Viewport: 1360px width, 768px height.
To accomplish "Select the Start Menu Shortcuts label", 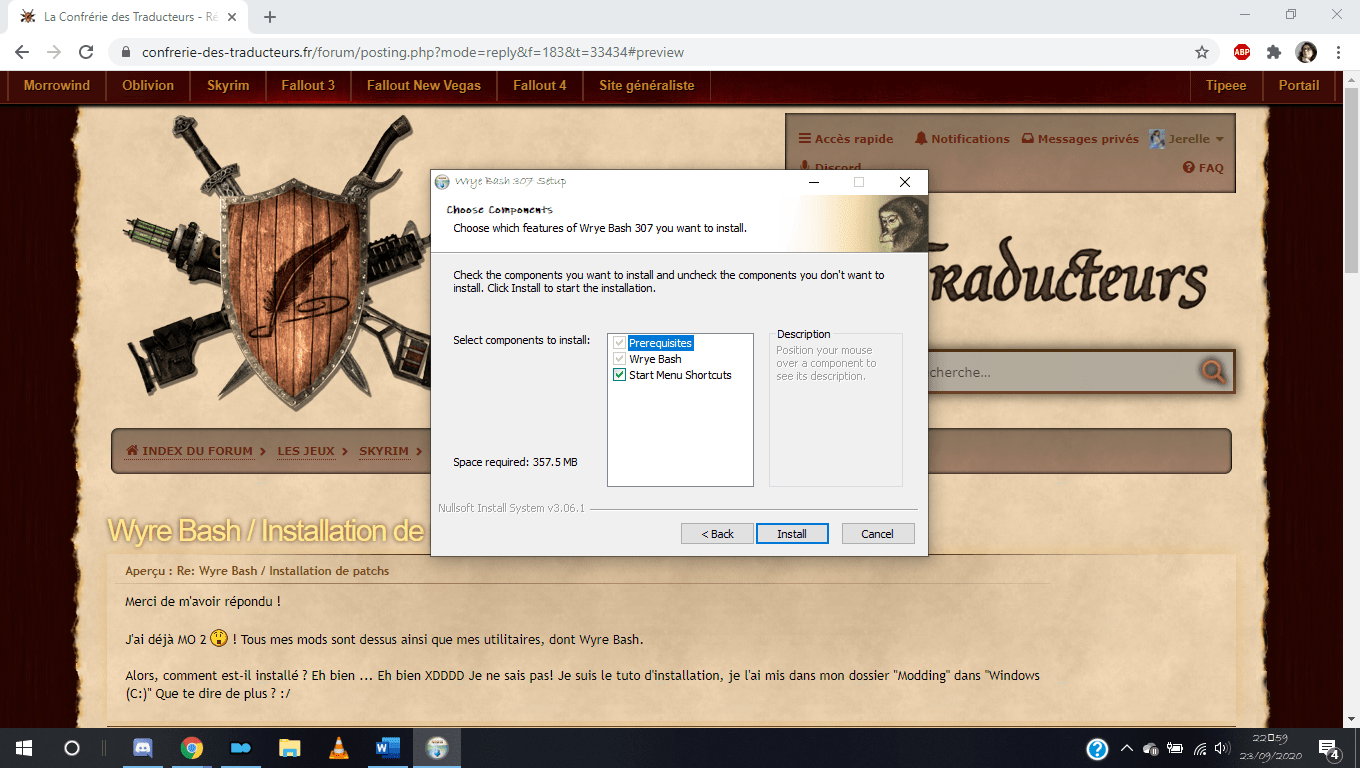I will (x=680, y=375).
